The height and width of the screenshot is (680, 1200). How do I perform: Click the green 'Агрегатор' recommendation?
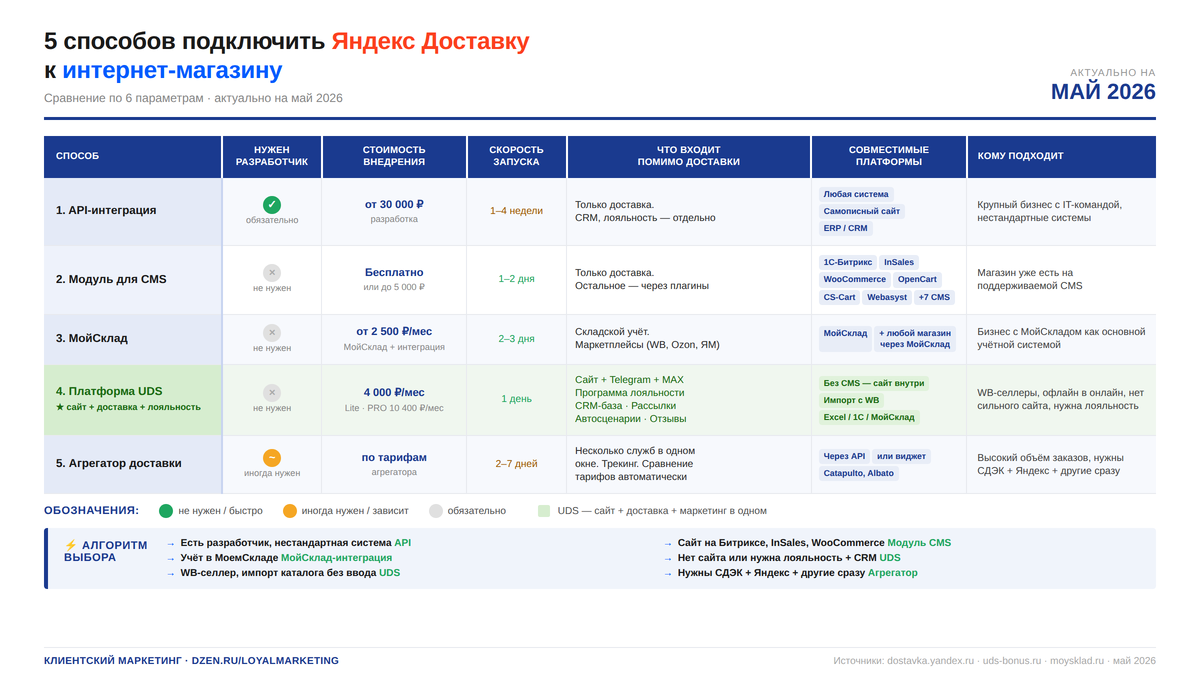click(892, 573)
